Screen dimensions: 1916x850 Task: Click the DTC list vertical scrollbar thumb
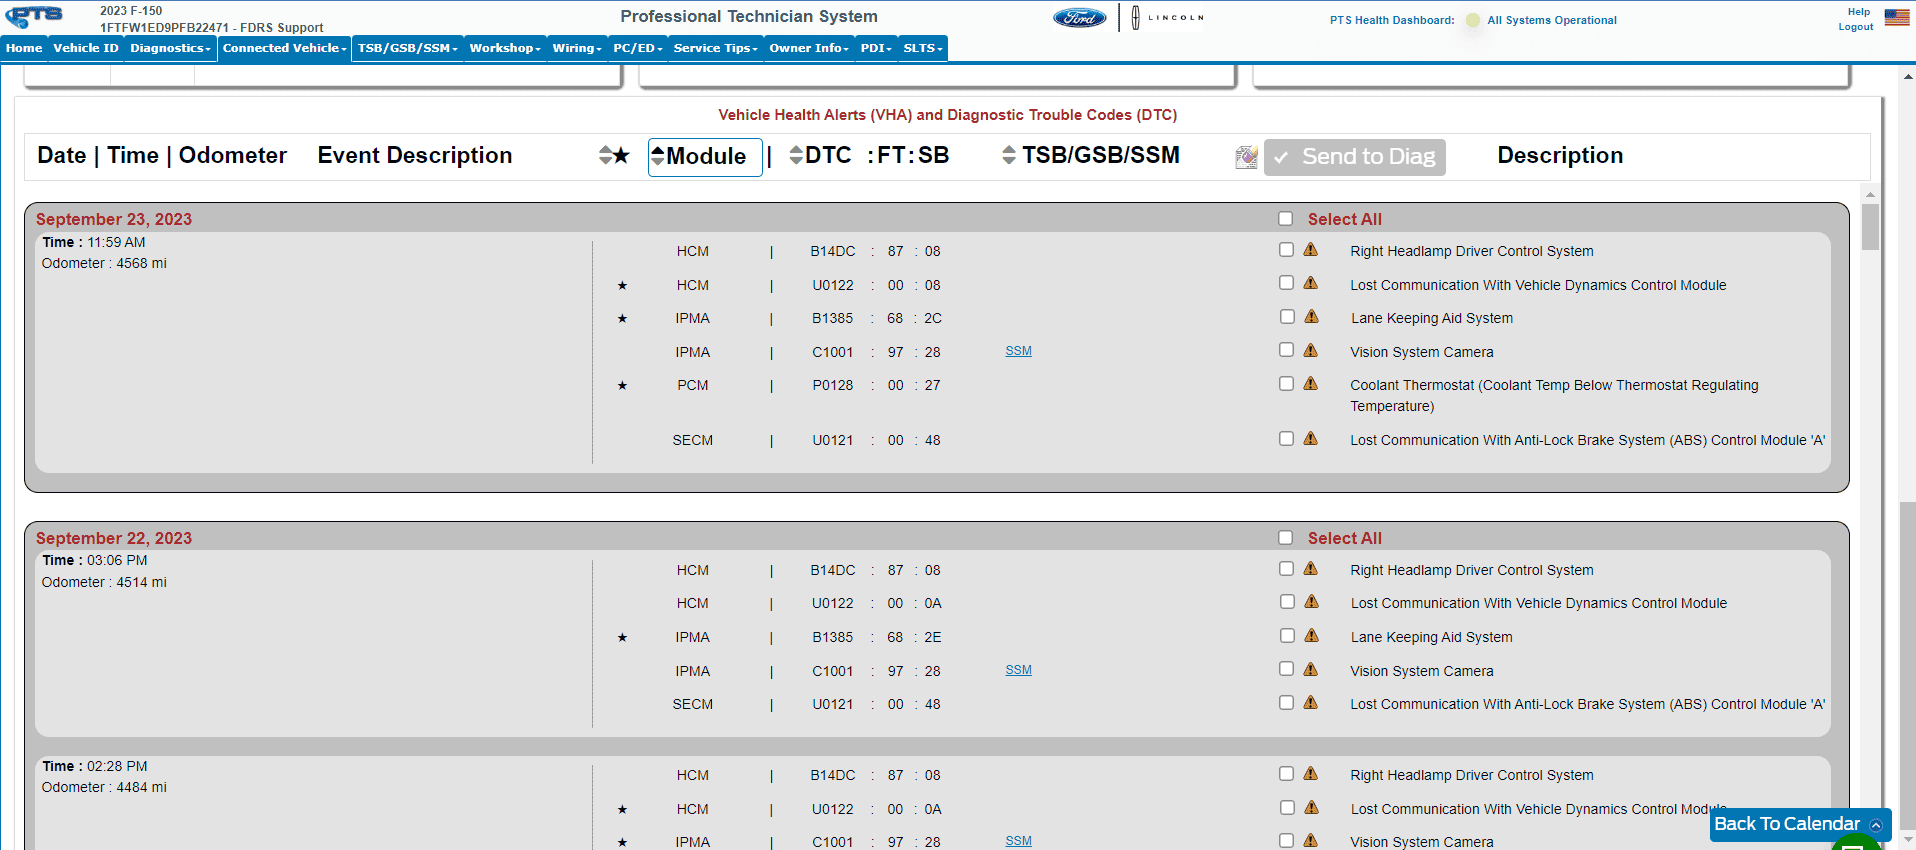[1870, 226]
